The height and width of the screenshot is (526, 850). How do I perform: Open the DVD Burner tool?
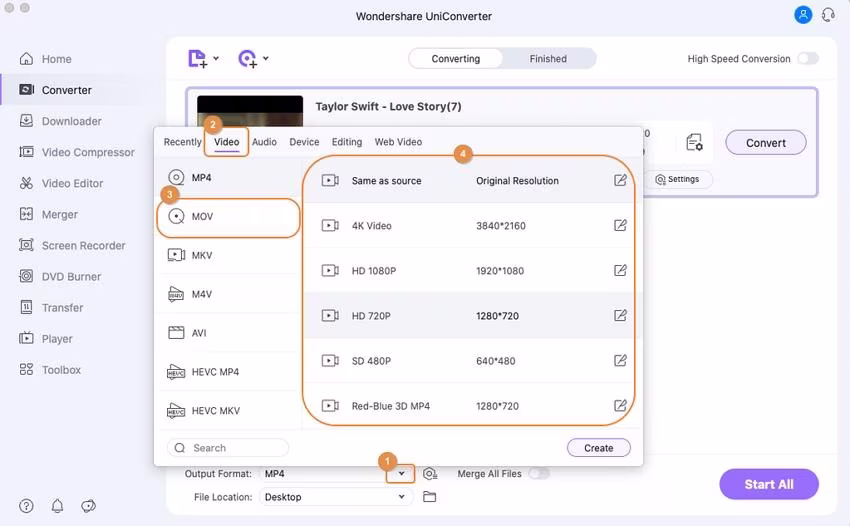[60, 277]
